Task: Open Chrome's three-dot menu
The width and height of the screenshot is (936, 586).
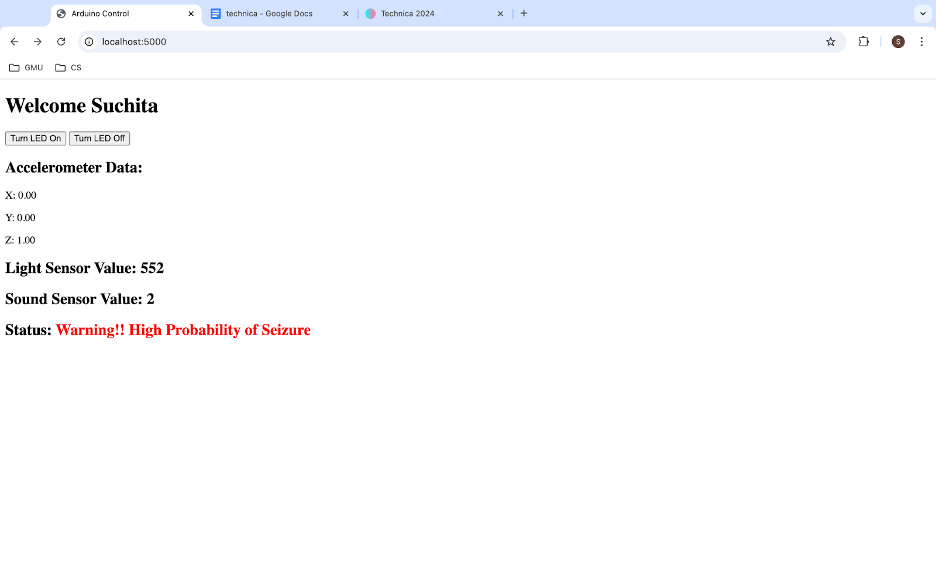Action: (x=922, y=42)
